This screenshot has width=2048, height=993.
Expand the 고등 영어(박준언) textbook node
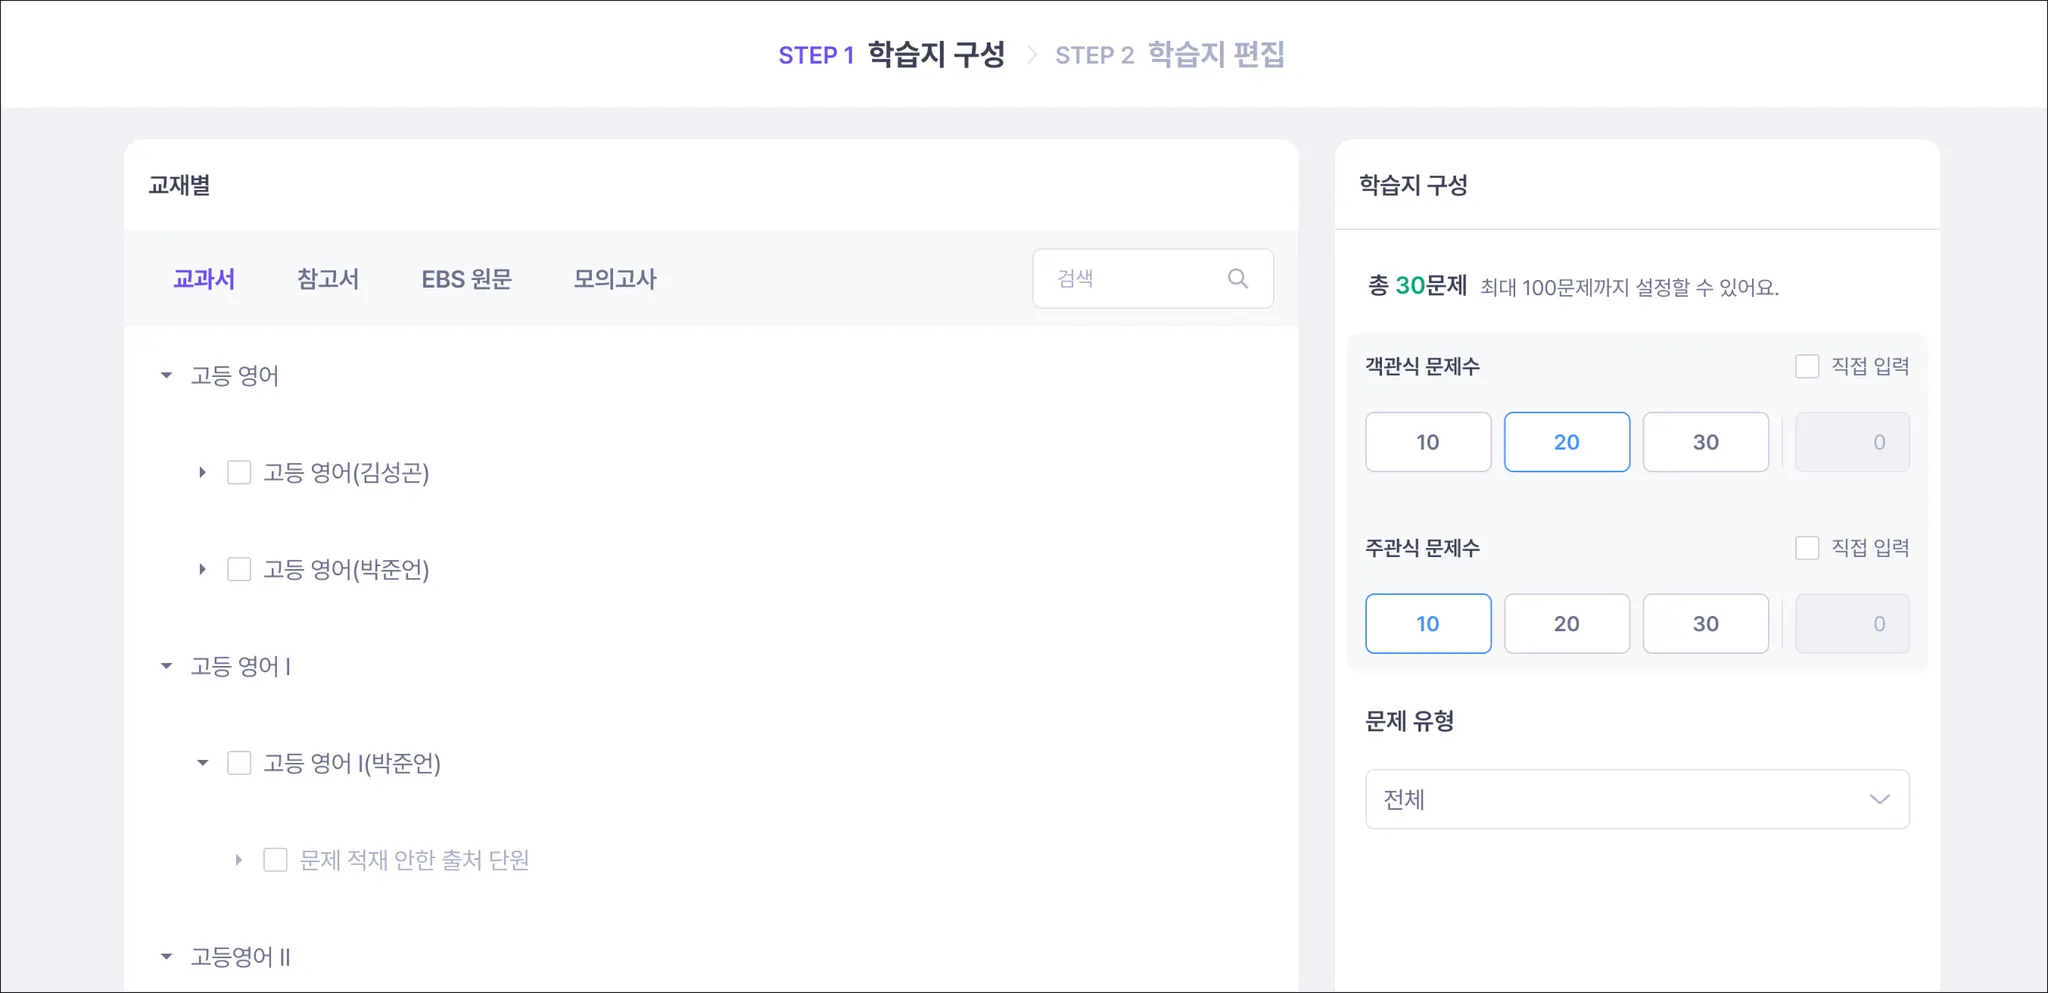(x=202, y=570)
